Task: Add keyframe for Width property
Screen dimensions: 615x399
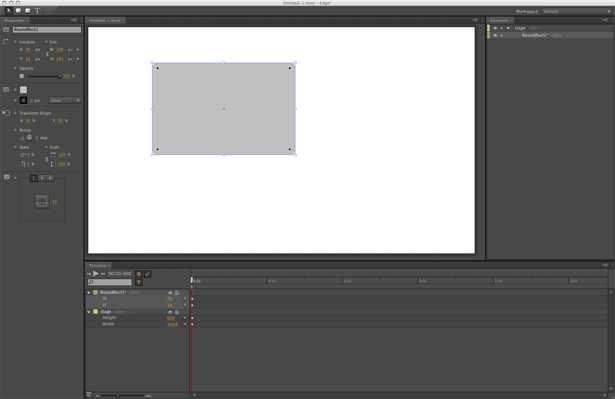Action: coord(185,324)
